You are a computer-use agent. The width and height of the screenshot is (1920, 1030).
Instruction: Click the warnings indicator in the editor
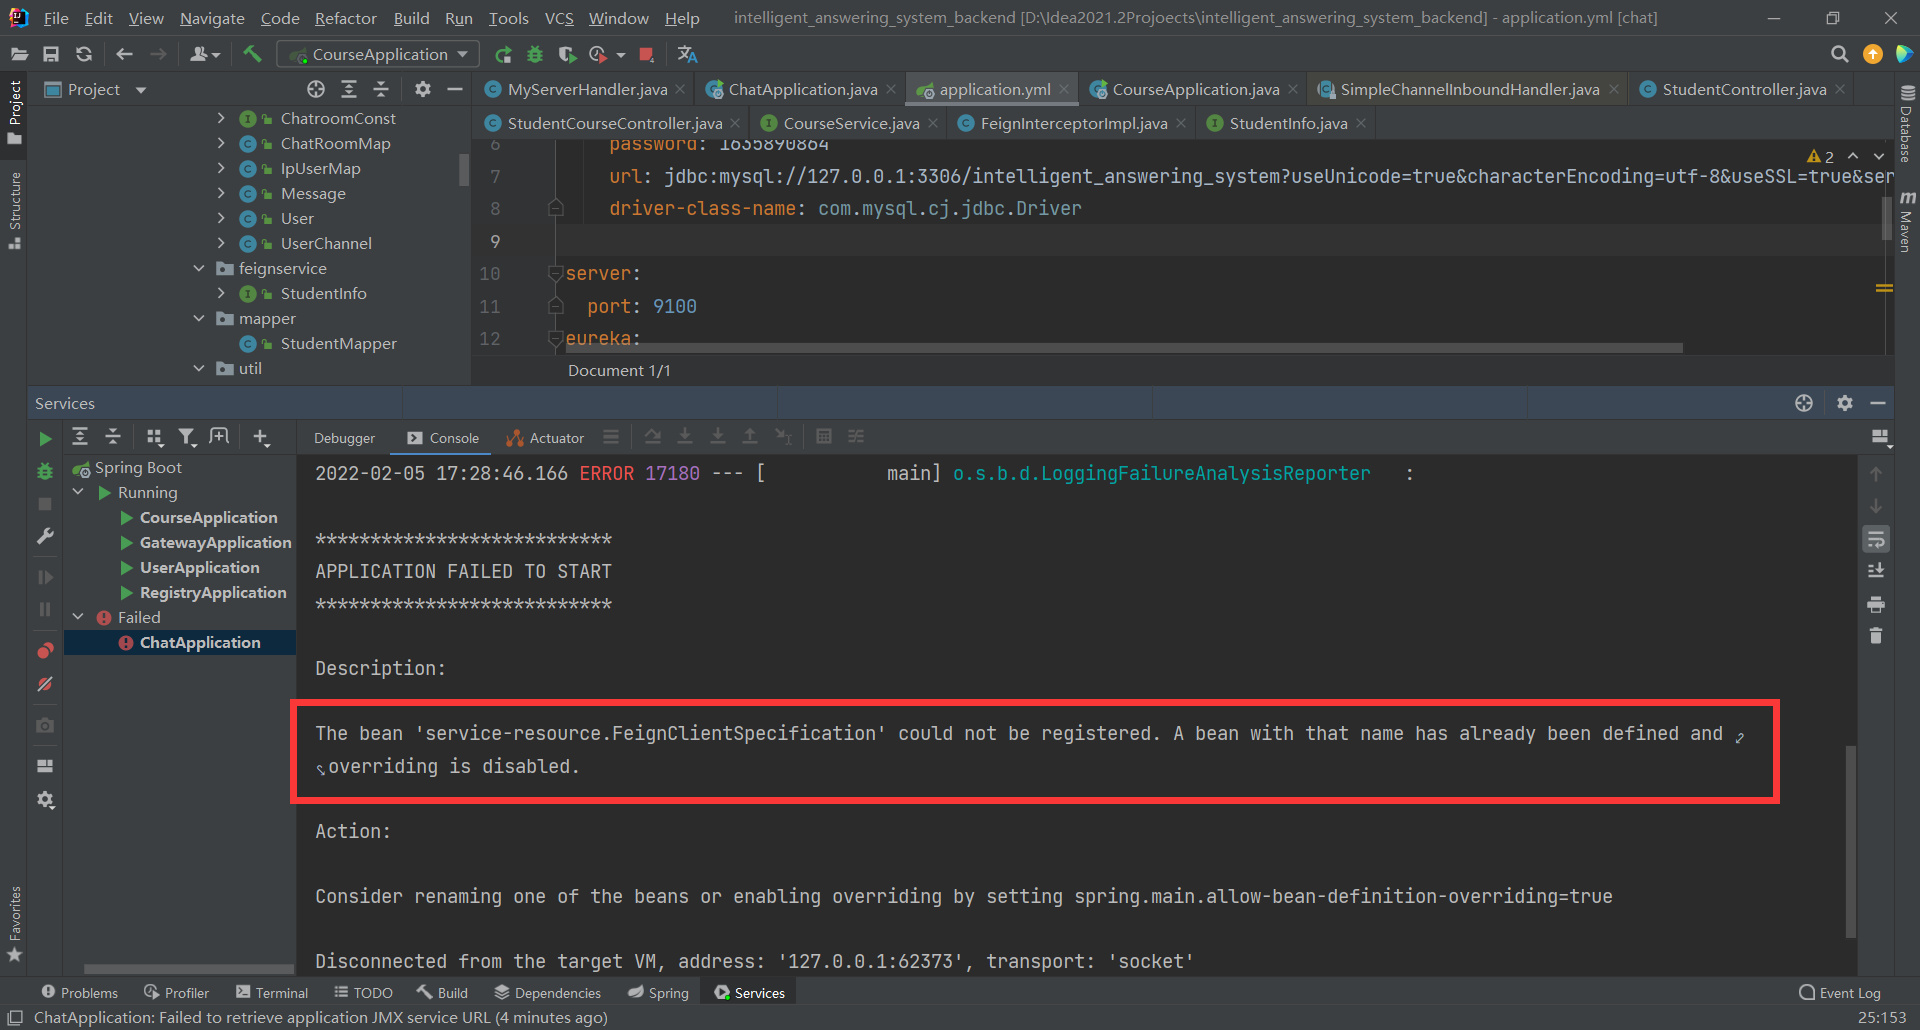pos(1820,156)
